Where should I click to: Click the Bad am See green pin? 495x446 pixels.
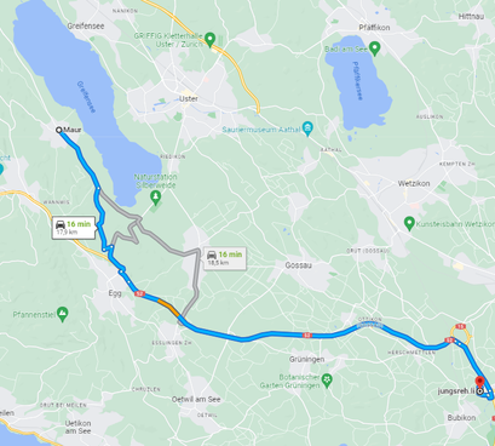[375, 49]
